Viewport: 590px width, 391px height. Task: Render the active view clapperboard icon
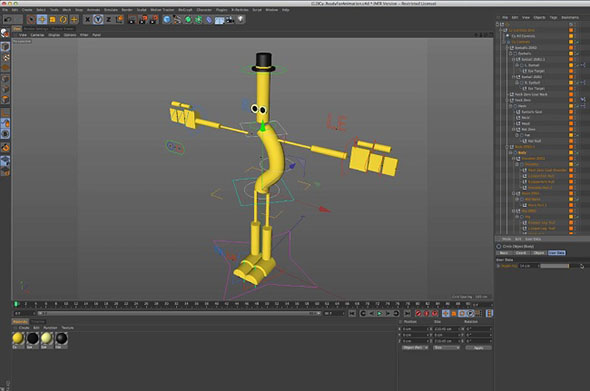pos(132,20)
